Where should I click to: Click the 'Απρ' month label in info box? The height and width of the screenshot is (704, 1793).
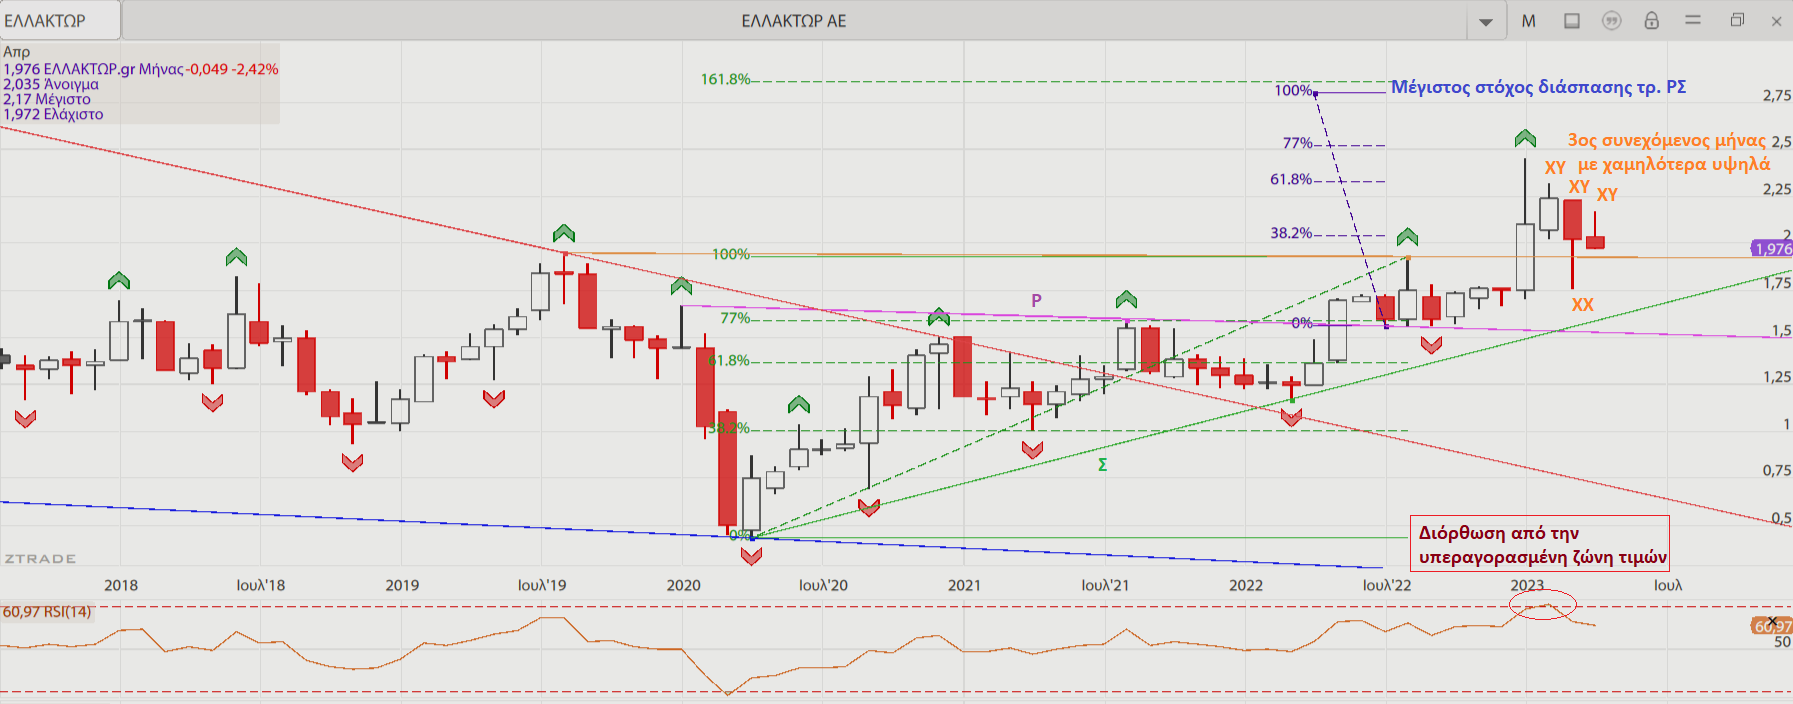(x=17, y=52)
